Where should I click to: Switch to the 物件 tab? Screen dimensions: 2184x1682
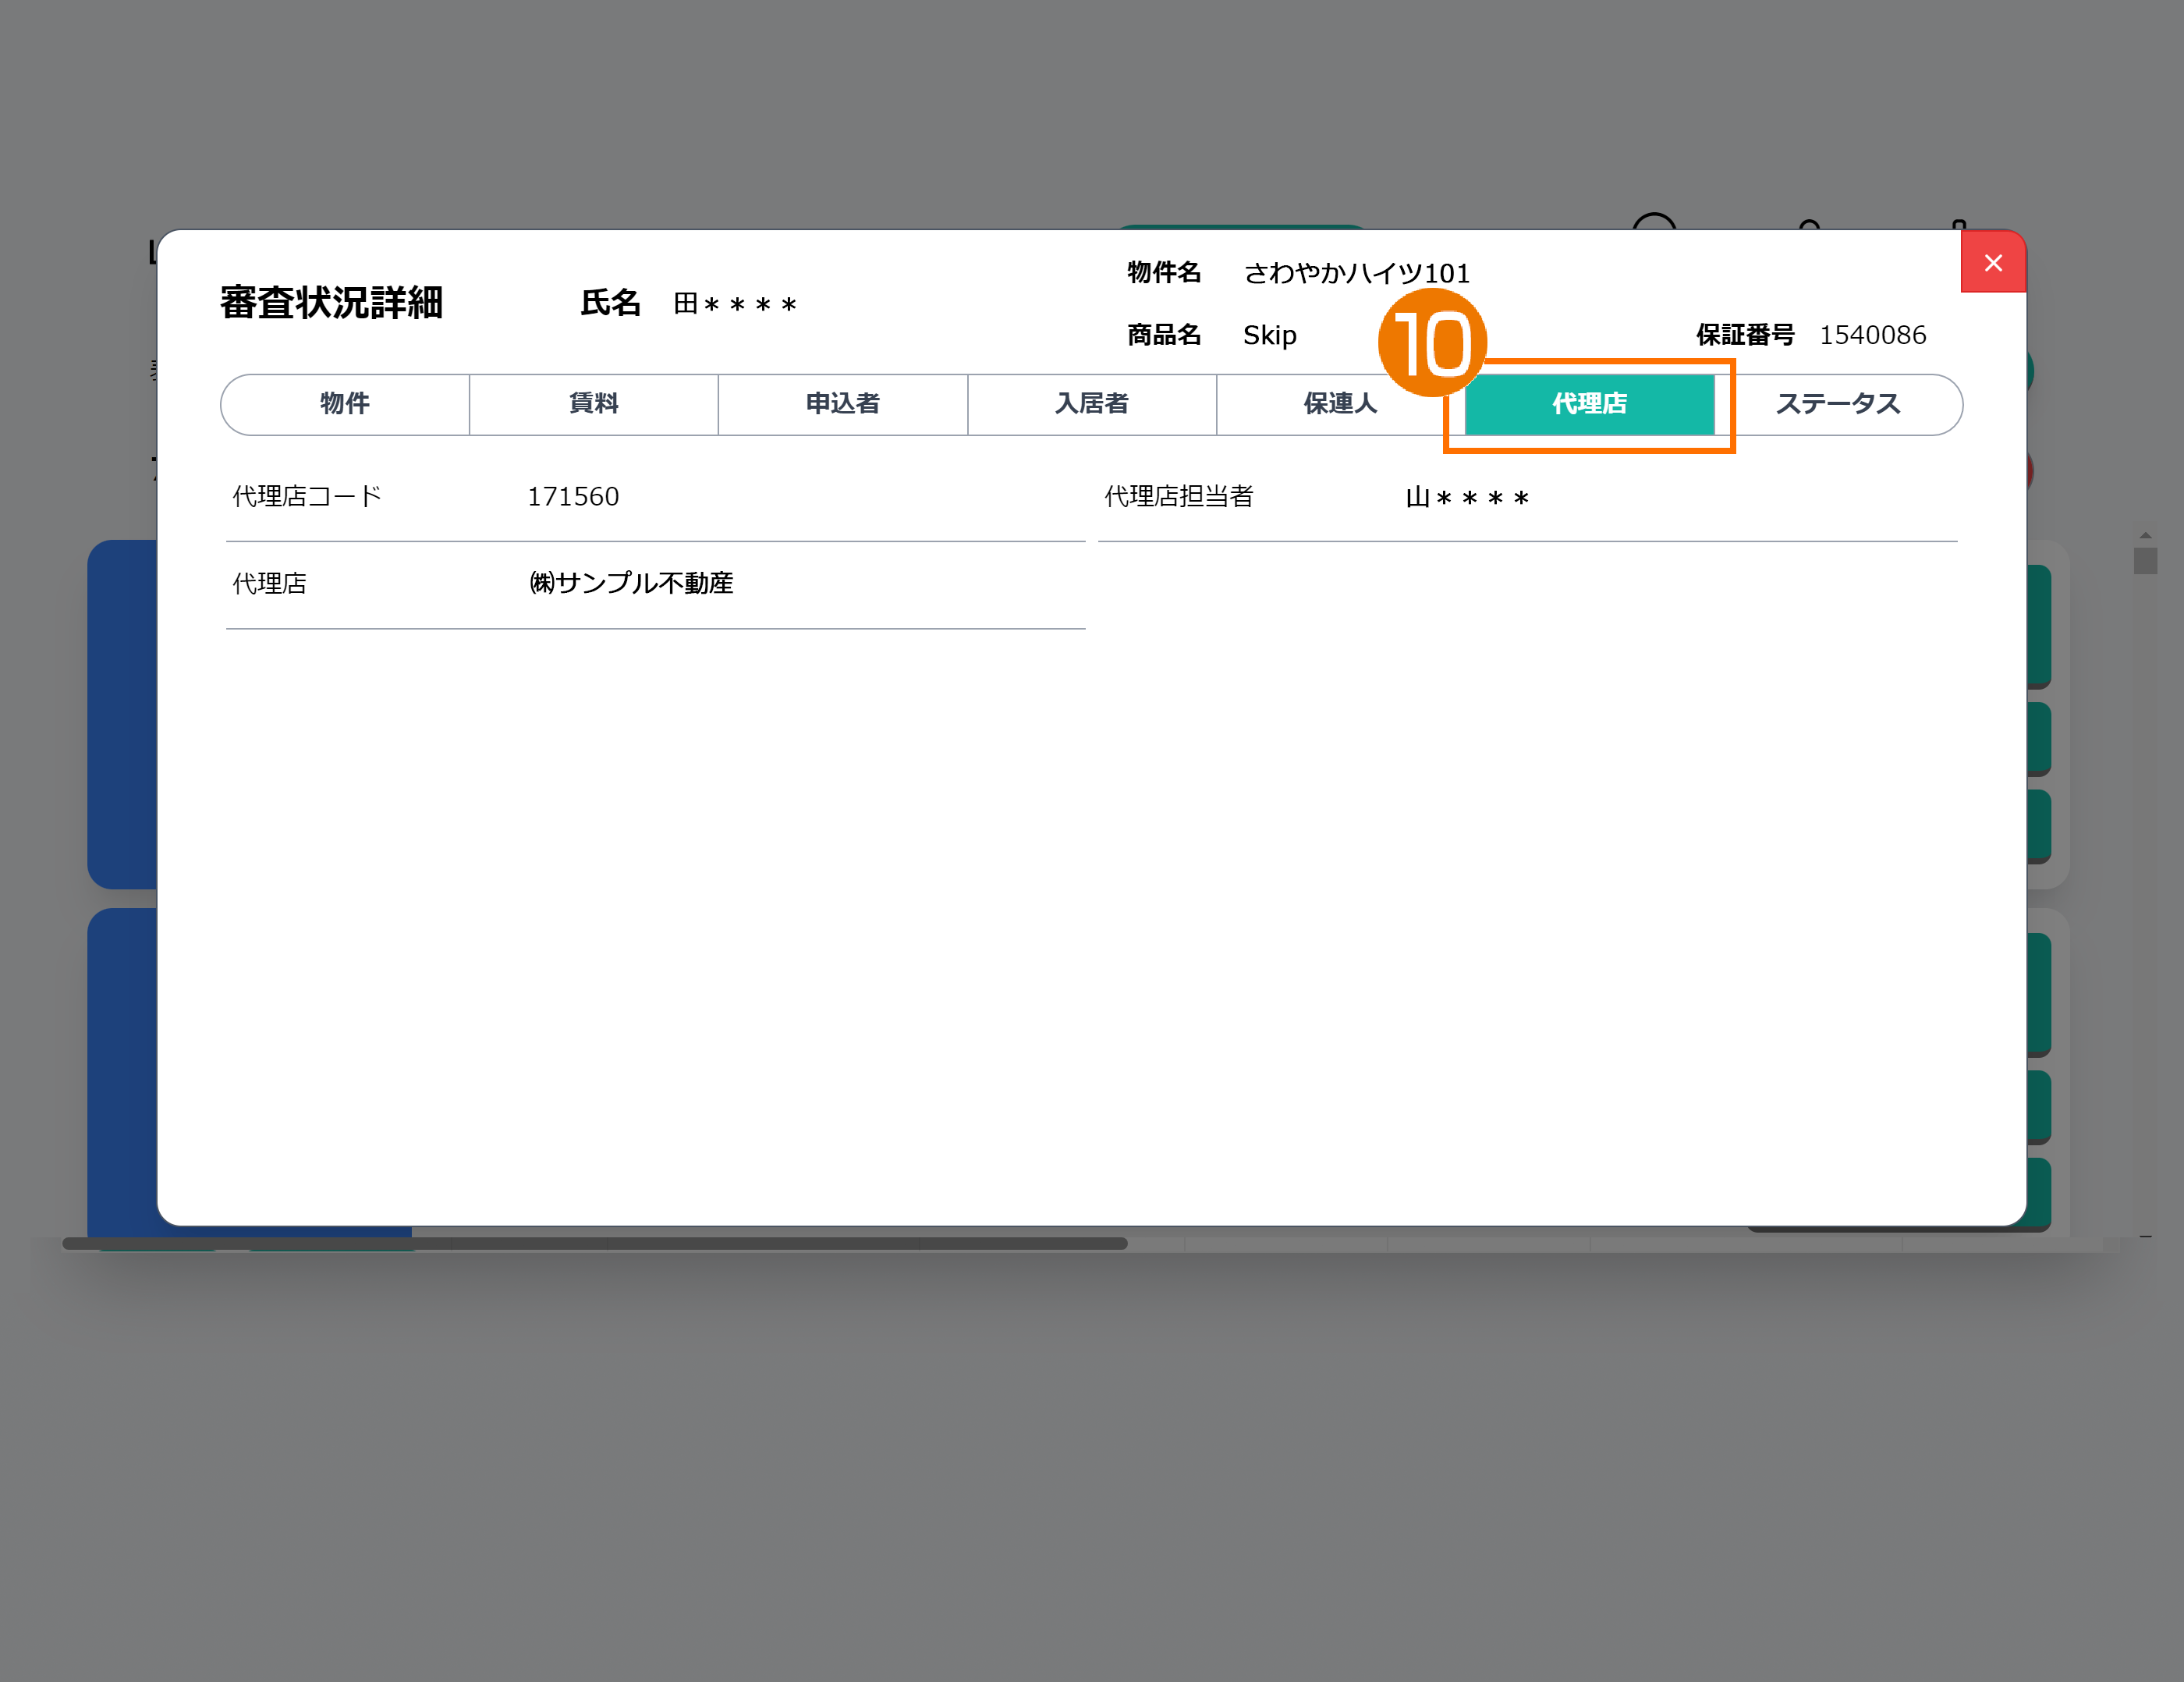345,404
